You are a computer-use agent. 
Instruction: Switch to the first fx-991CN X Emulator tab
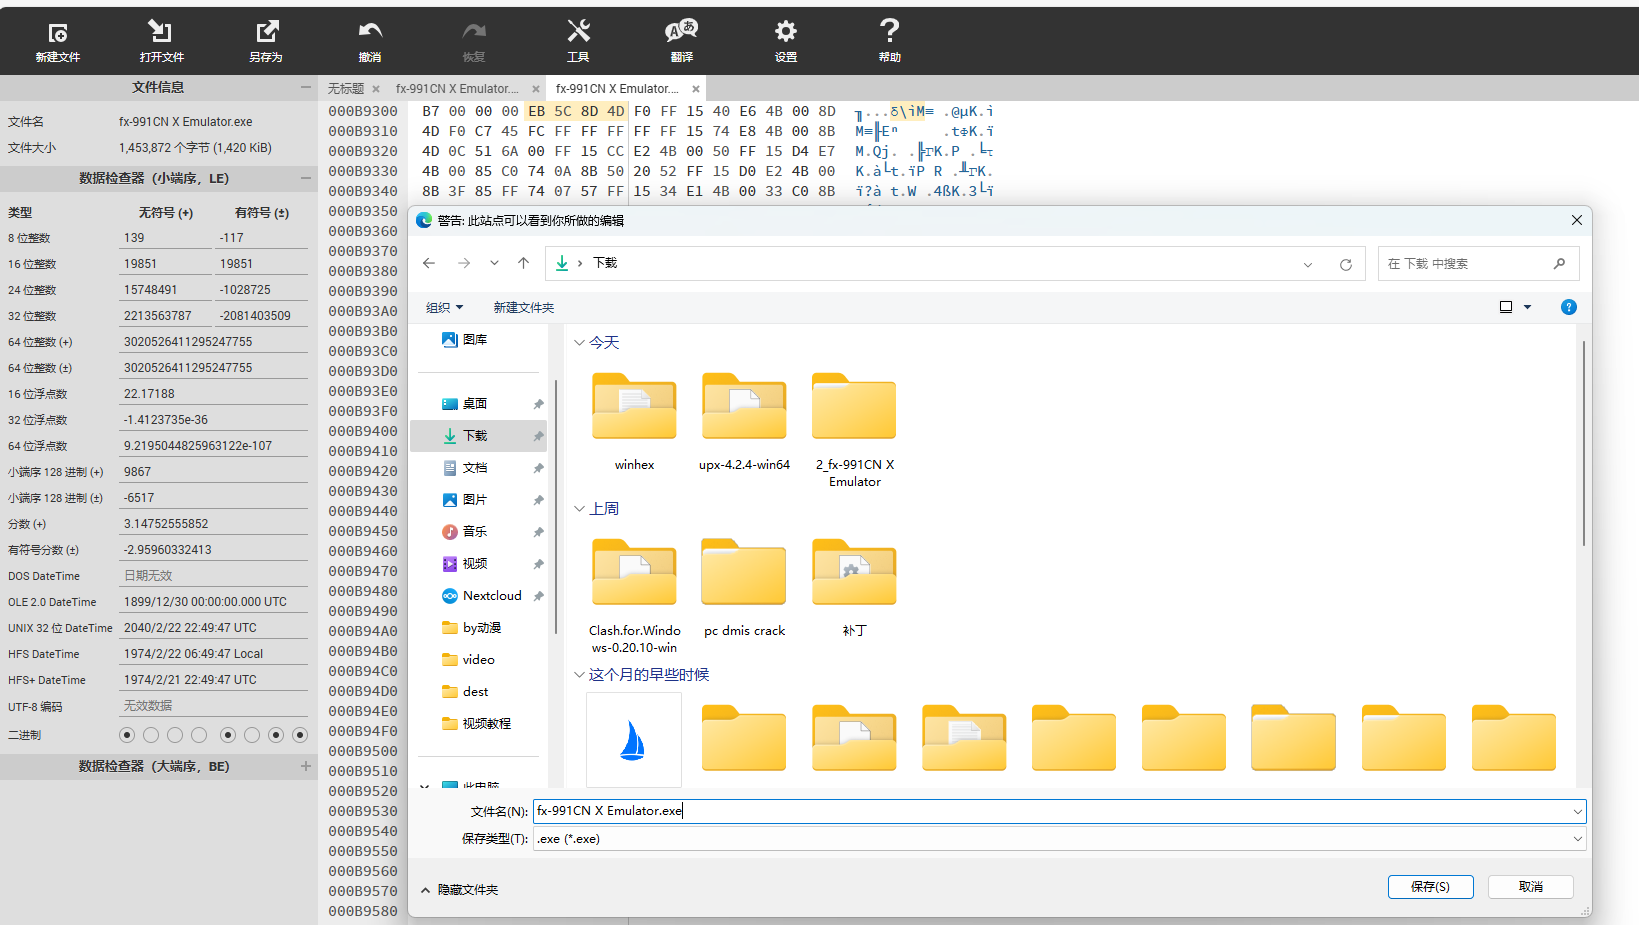(x=457, y=89)
